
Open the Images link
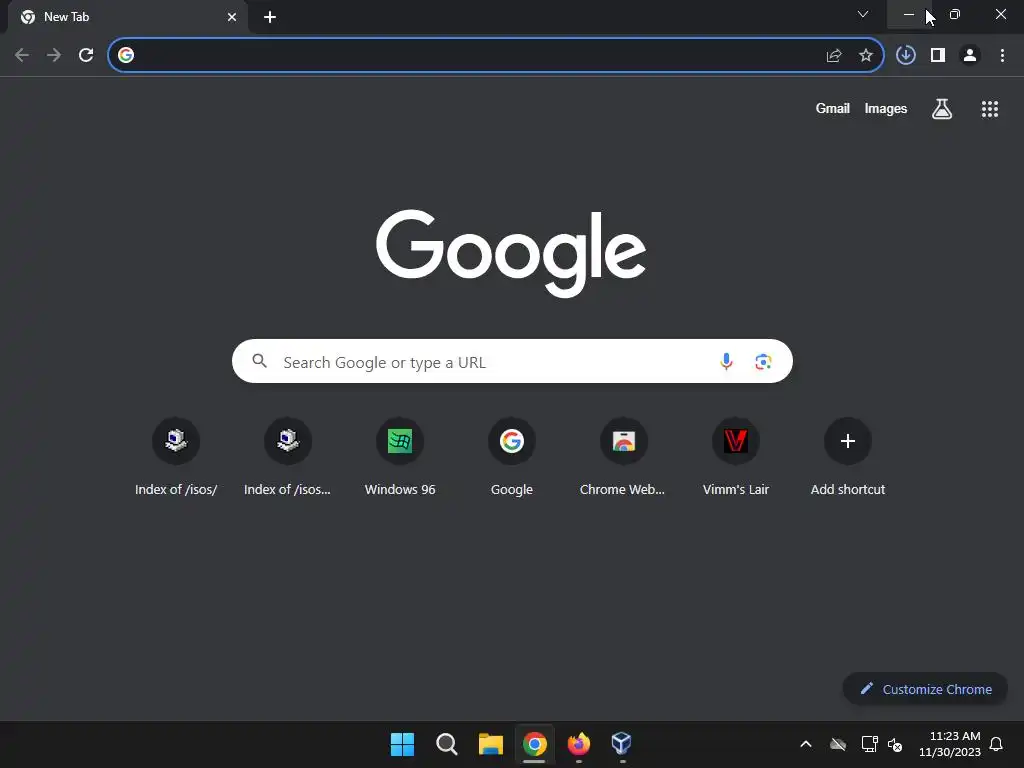[886, 108]
